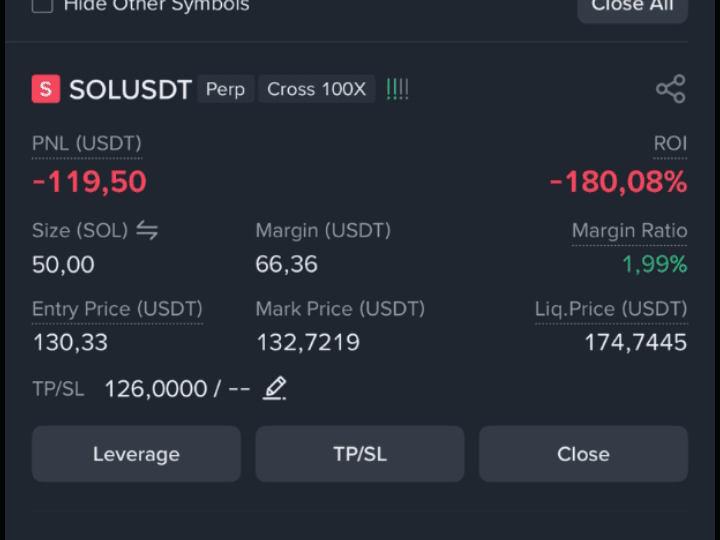720x540 pixels.
Task: Share the SOLUSDT position
Action: (671, 89)
